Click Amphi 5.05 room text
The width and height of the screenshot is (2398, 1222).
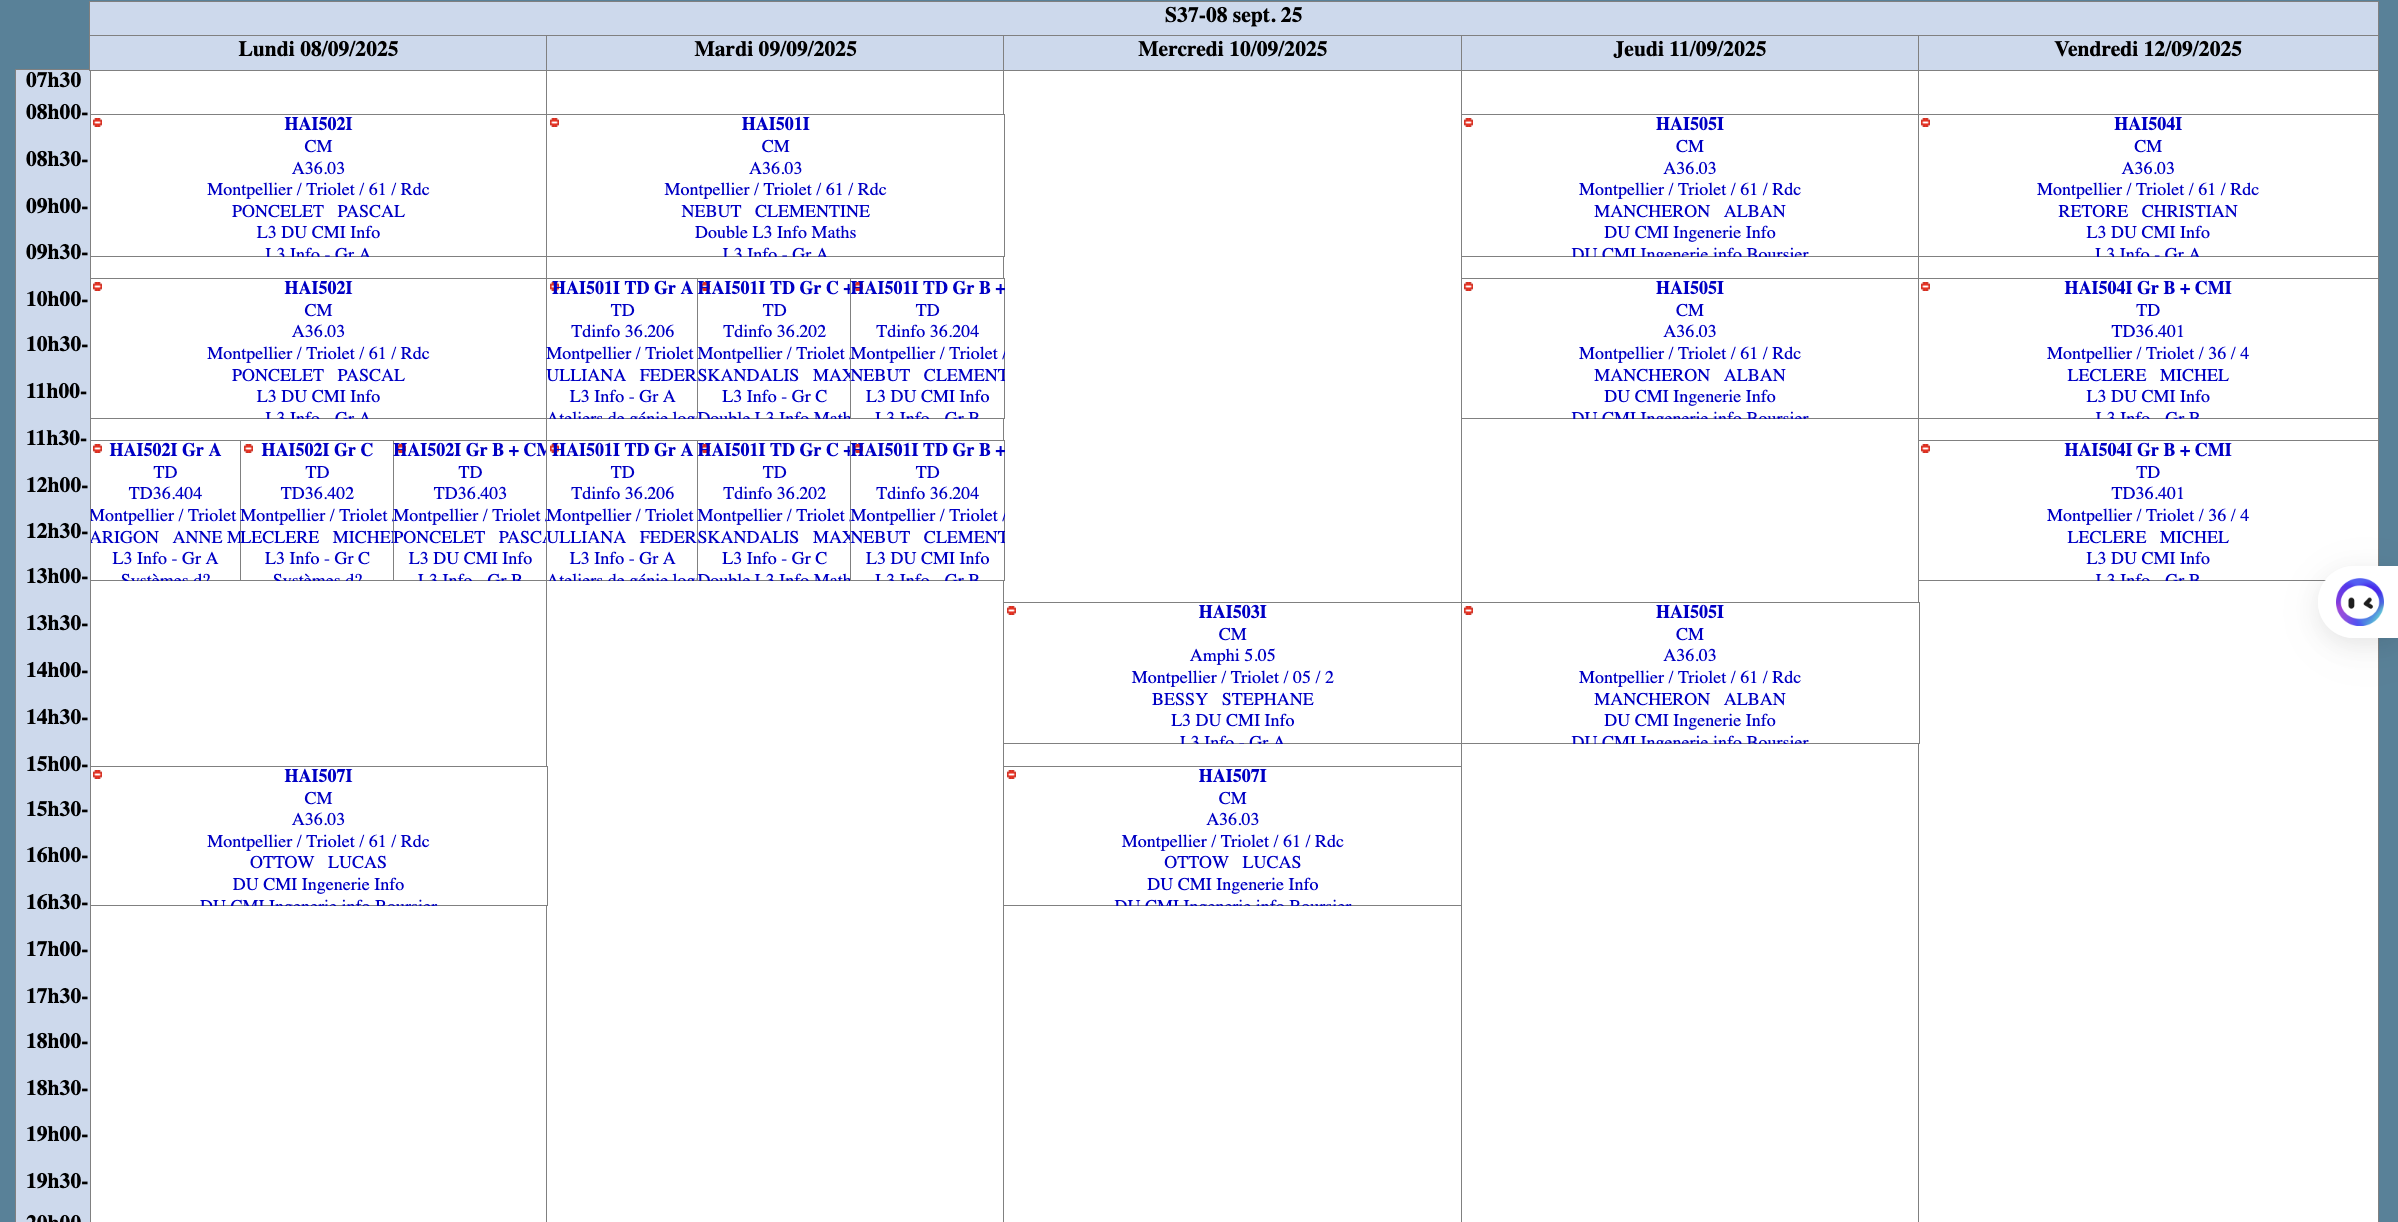1232,656
